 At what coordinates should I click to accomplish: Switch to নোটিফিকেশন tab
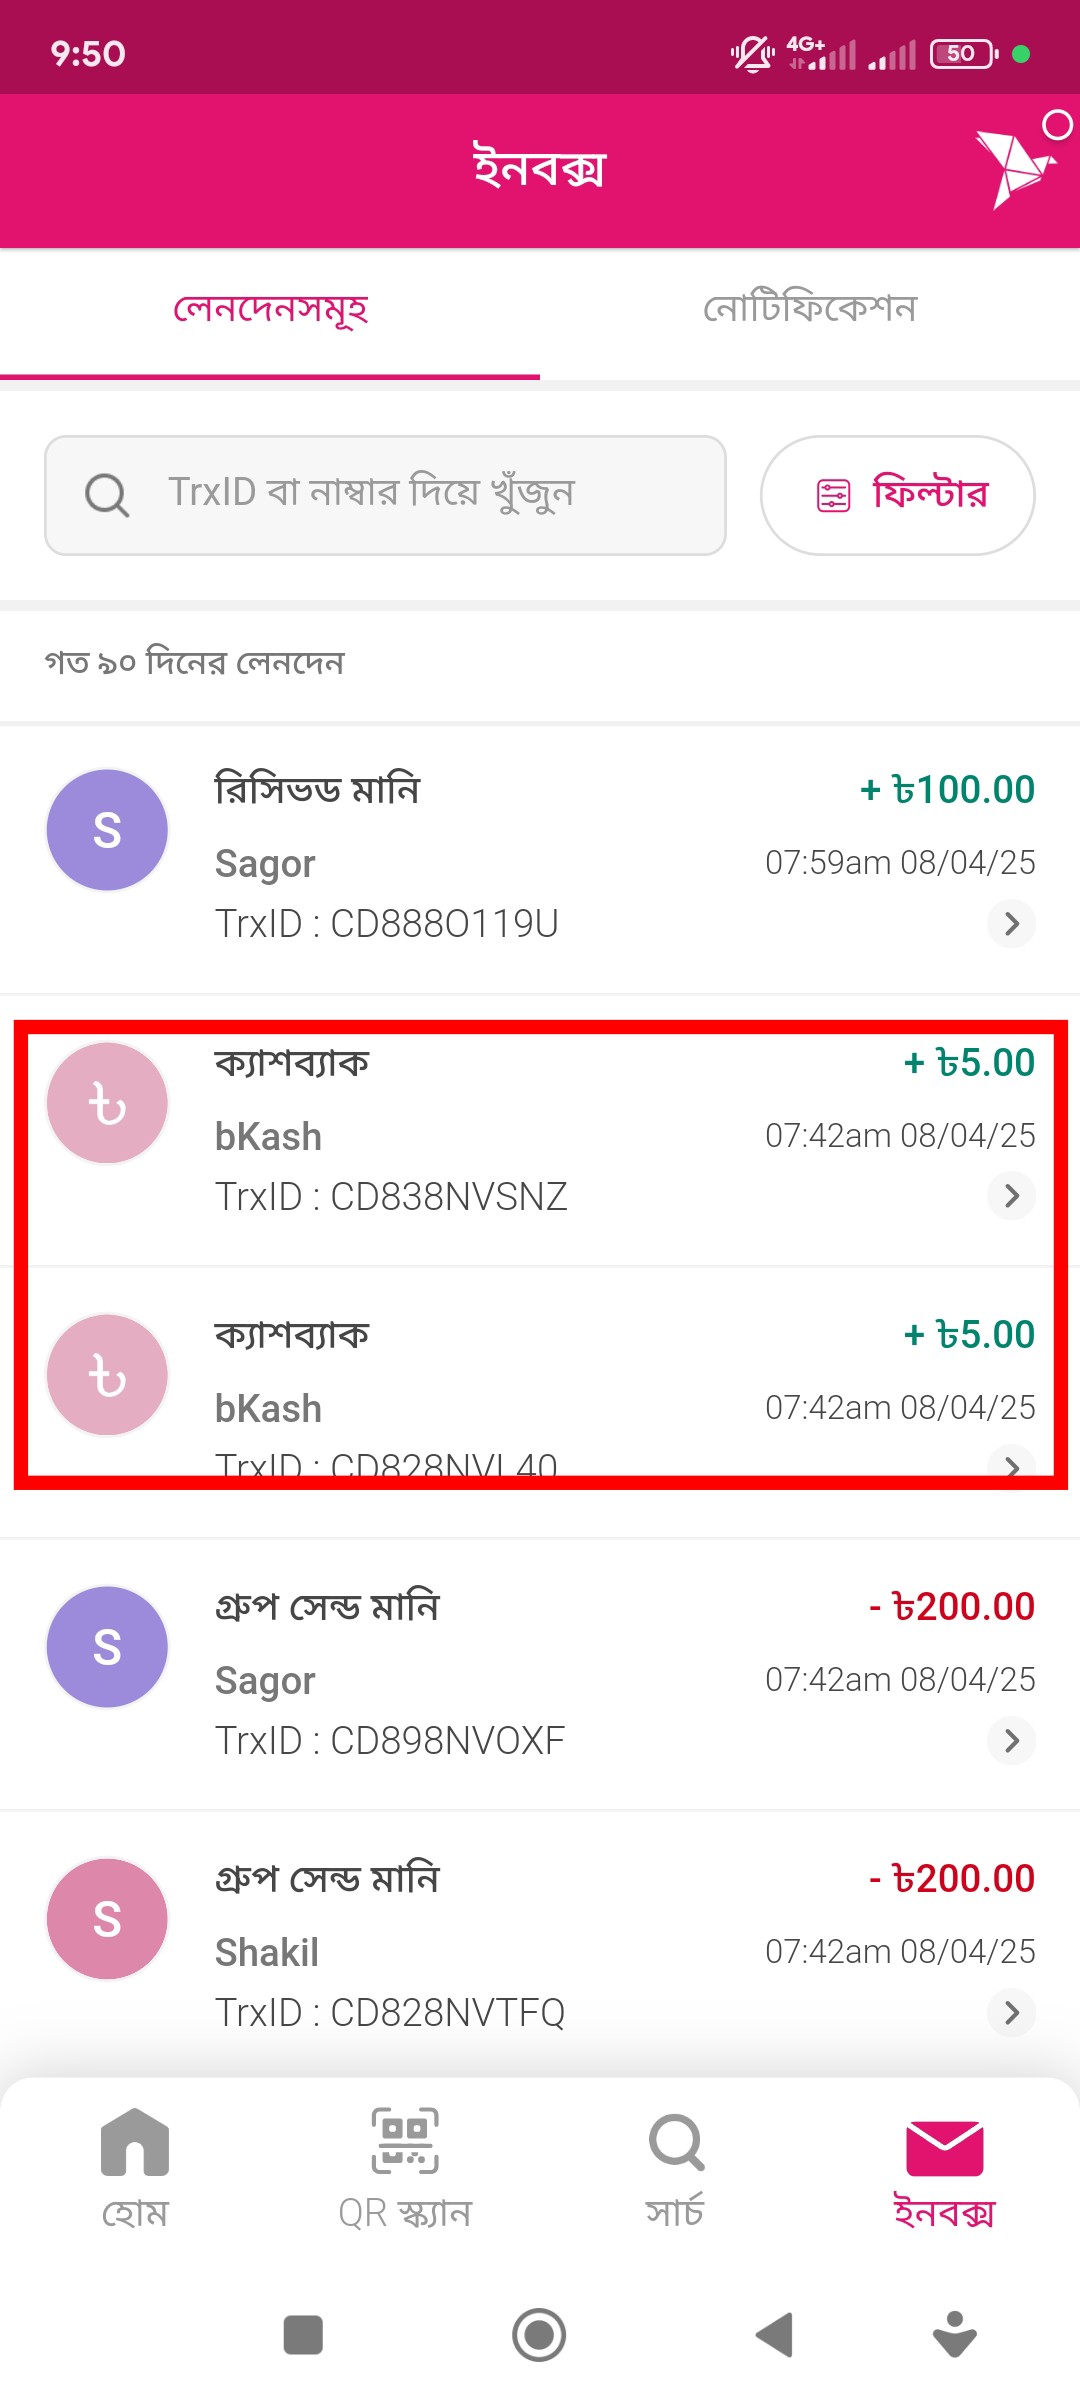pos(809,310)
